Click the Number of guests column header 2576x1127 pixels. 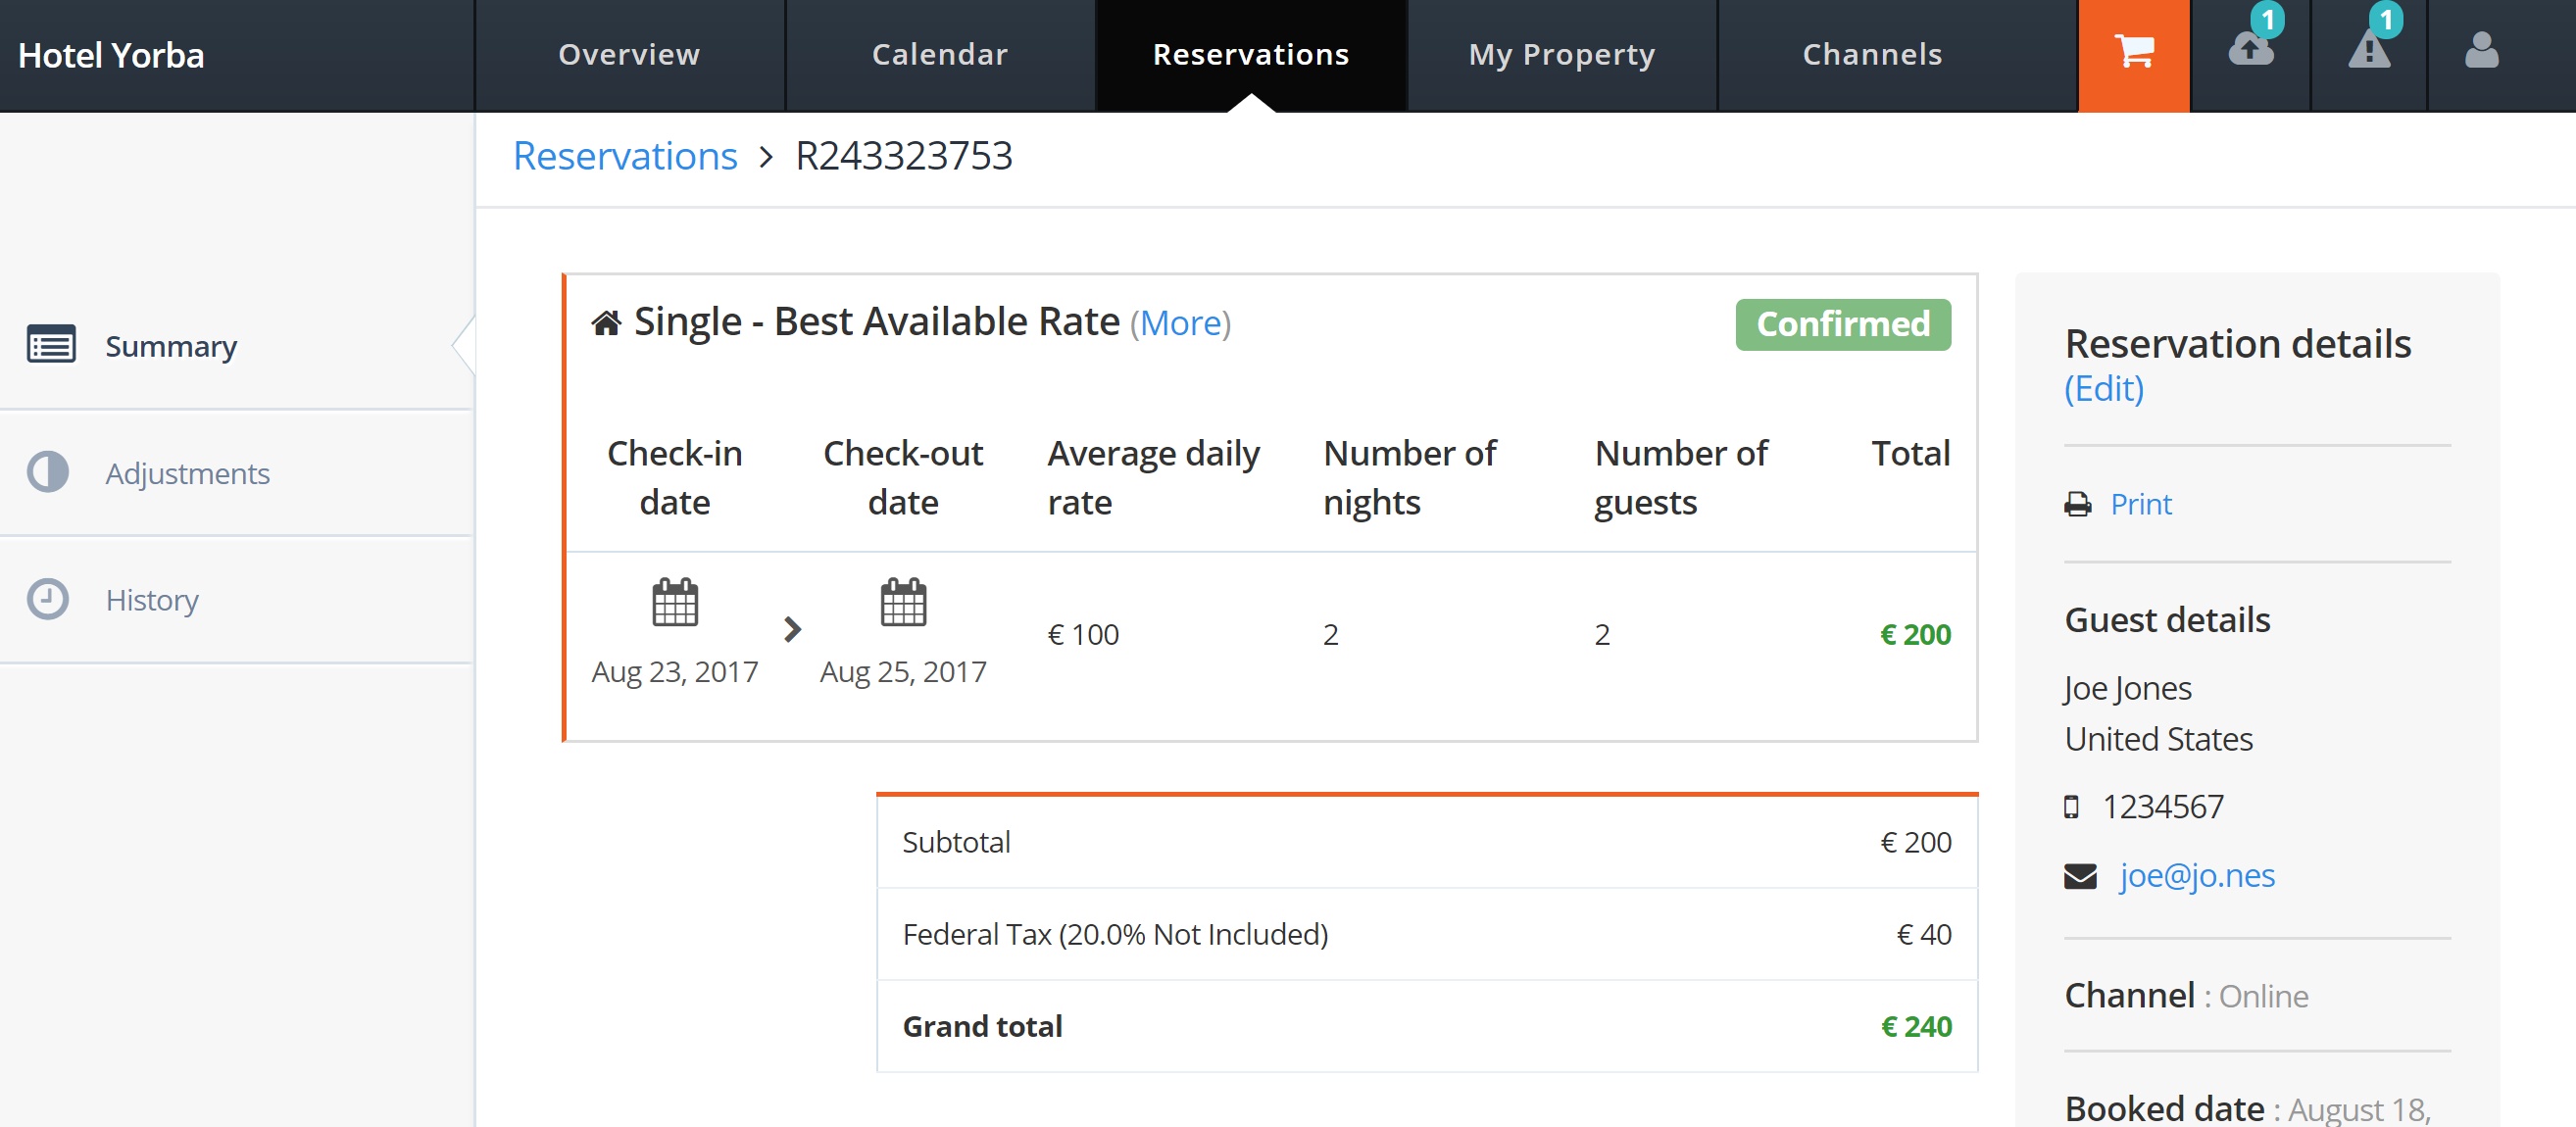pos(1681,477)
